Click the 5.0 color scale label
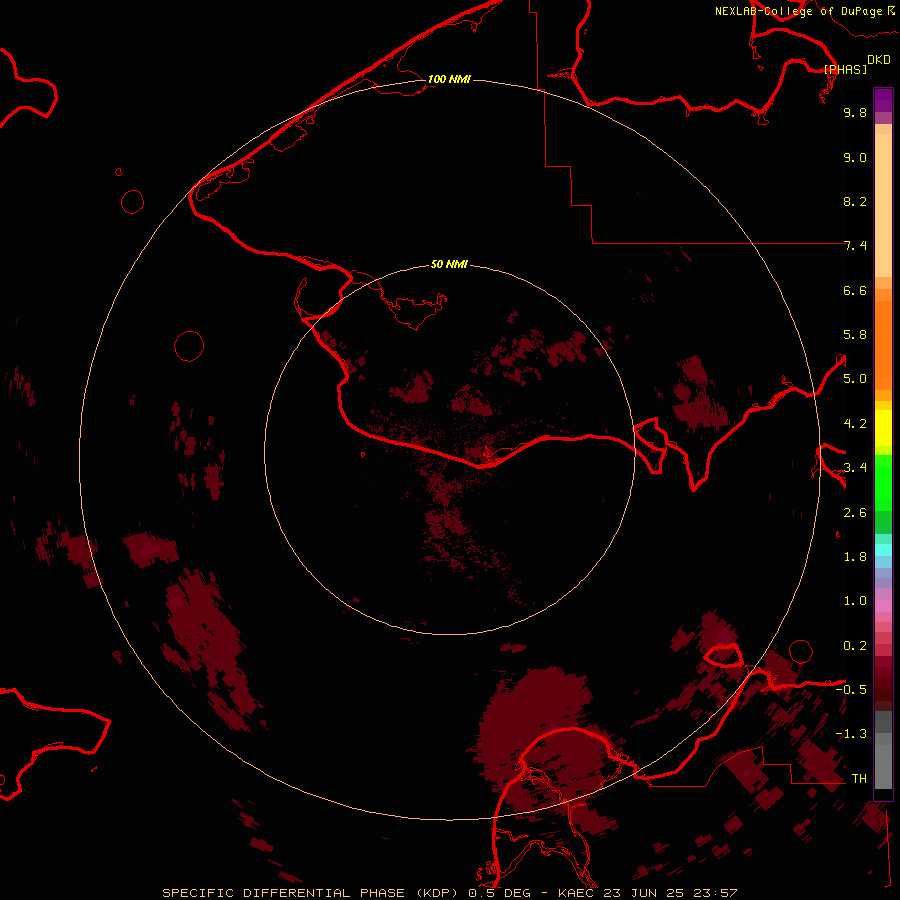Screen dimensions: 900x900 tap(855, 379)
